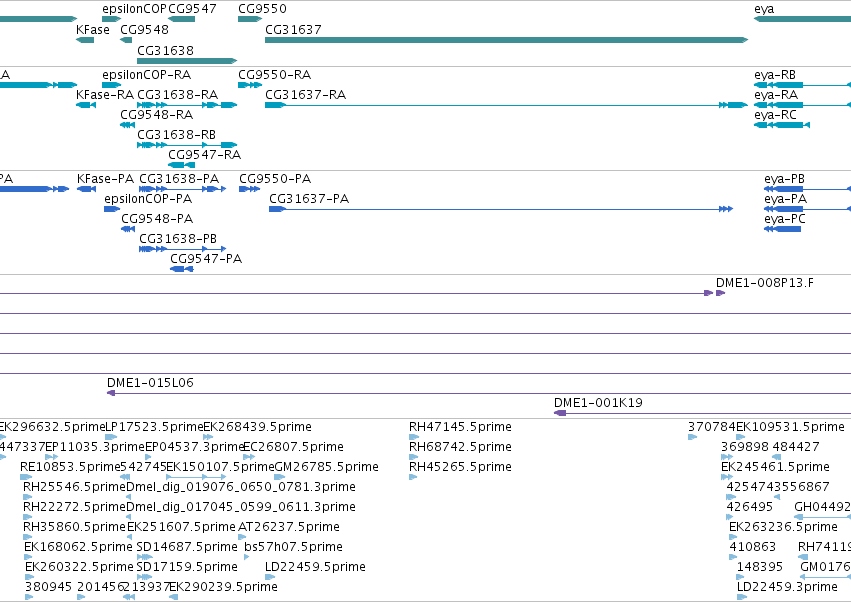Image resolution: width=851 pixels, height=602 pixels.
Task: Click the CG31637-RA label text
Action: [x=306, y=95]
